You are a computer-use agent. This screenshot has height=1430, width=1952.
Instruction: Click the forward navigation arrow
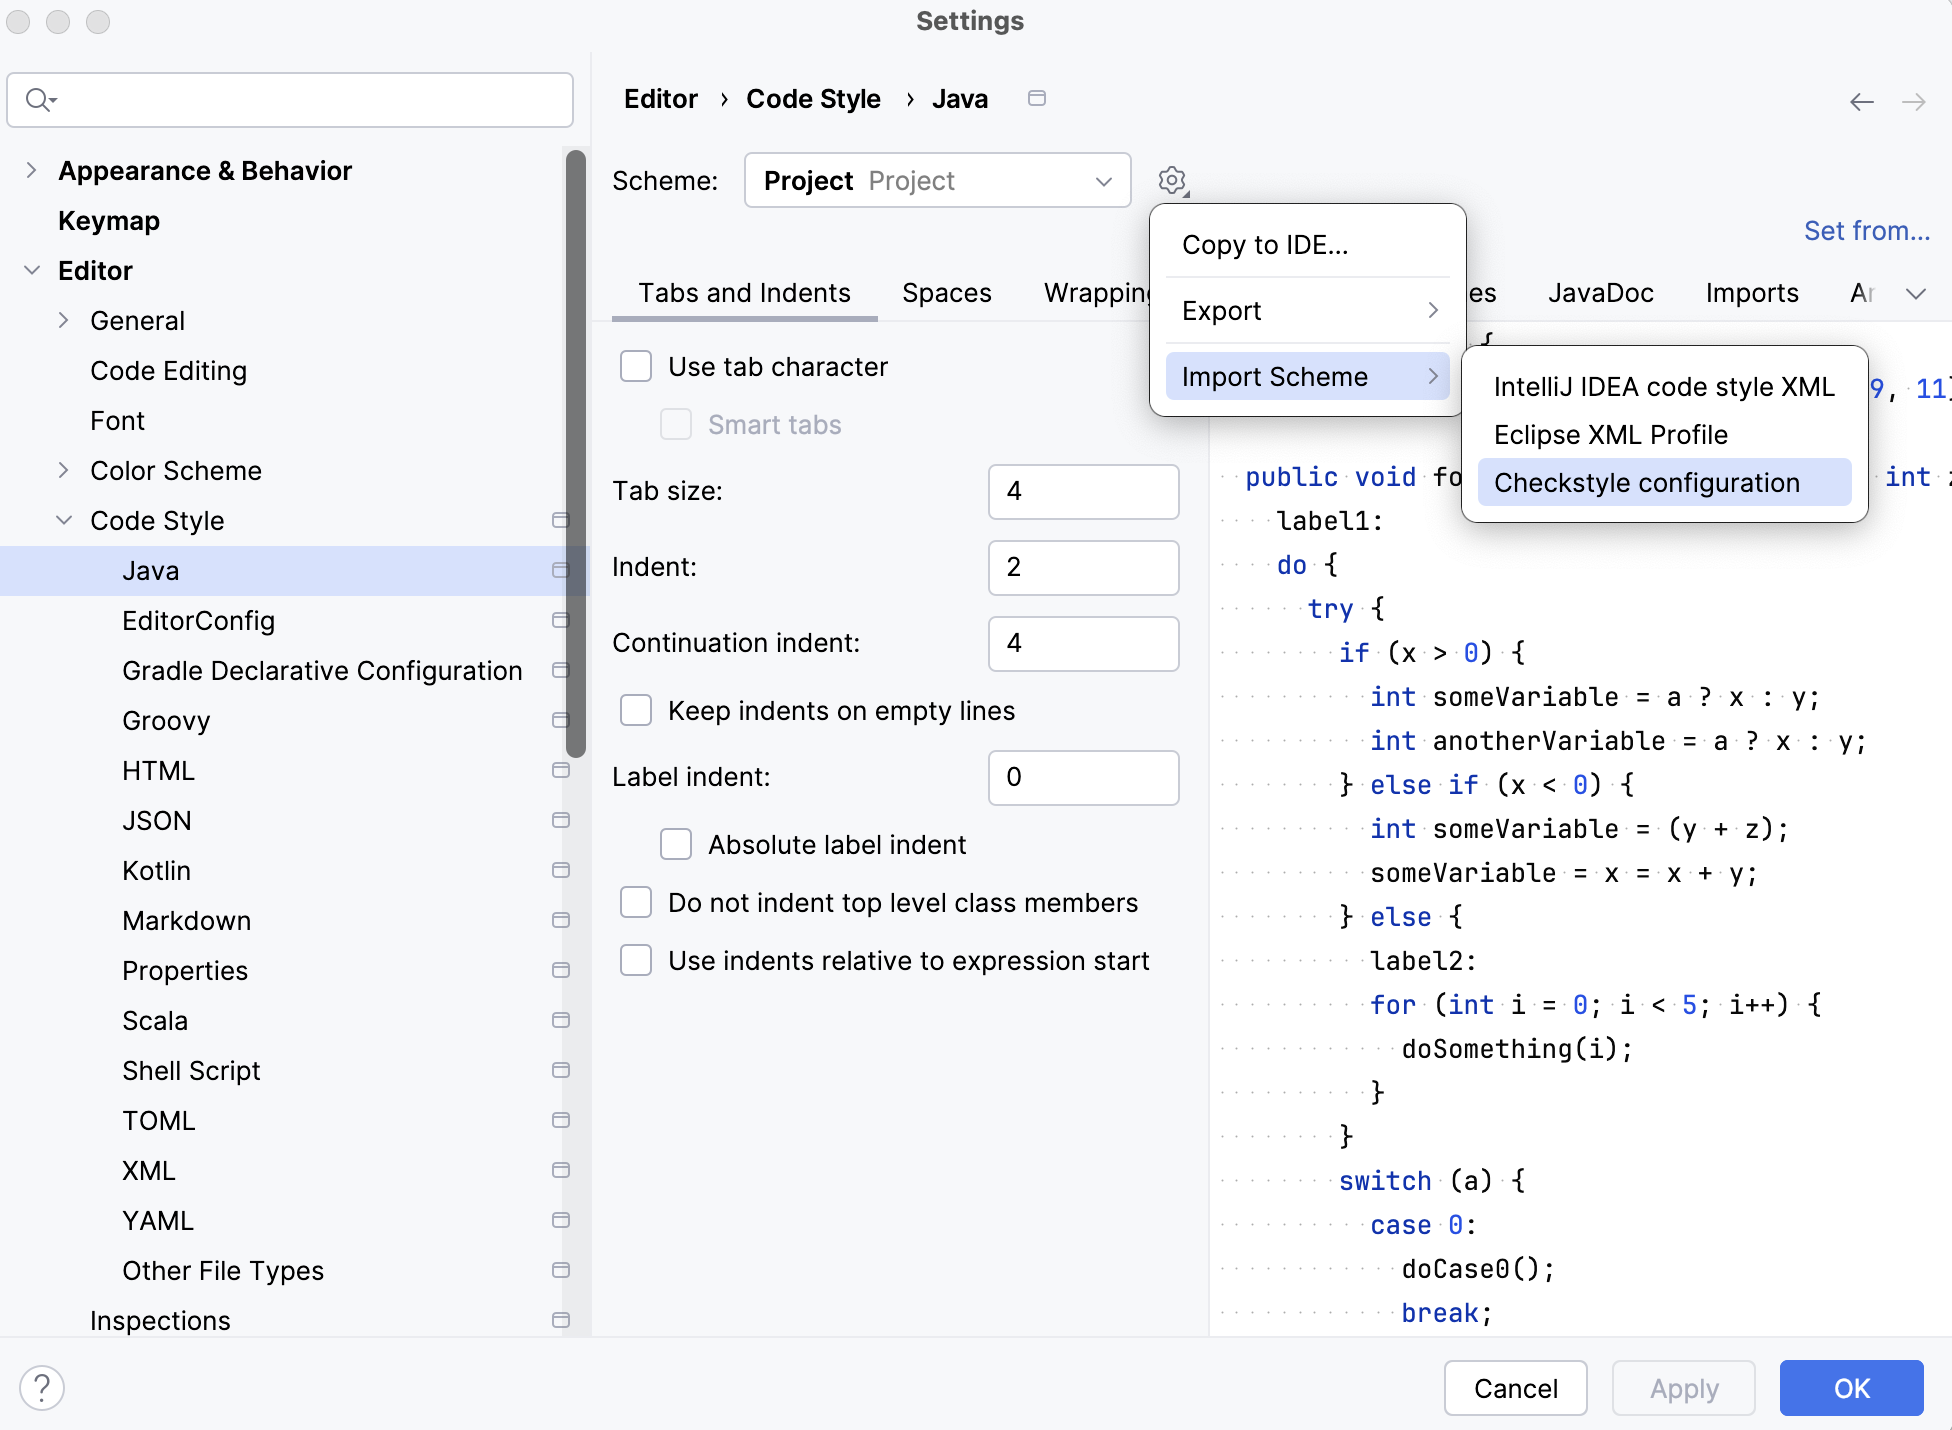point(1915,102)
